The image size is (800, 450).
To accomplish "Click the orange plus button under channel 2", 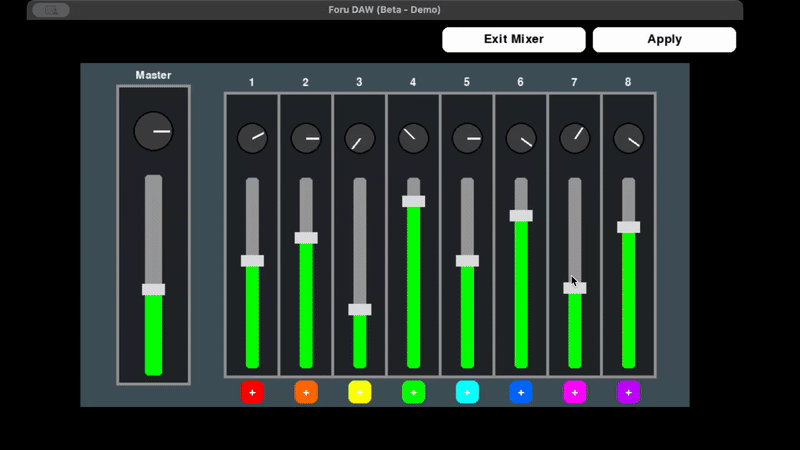I will click(306, 392).
